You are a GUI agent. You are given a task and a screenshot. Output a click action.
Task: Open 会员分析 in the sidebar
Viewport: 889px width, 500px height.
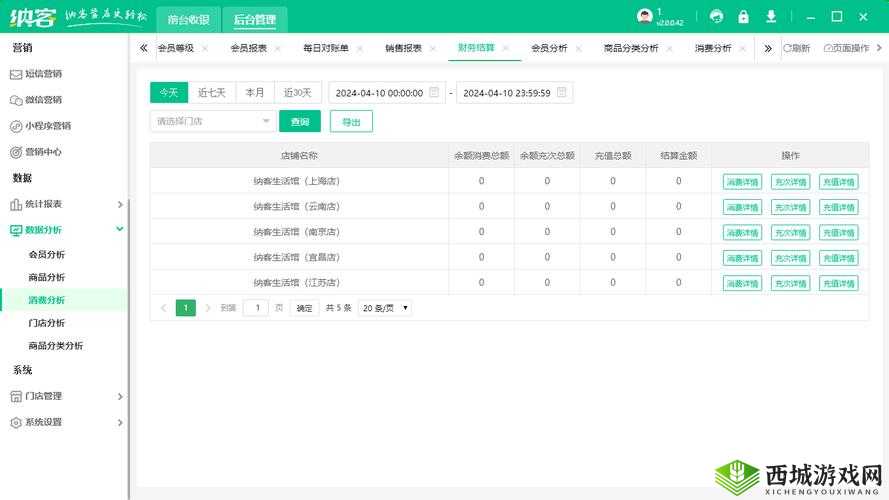pos(46,255)
